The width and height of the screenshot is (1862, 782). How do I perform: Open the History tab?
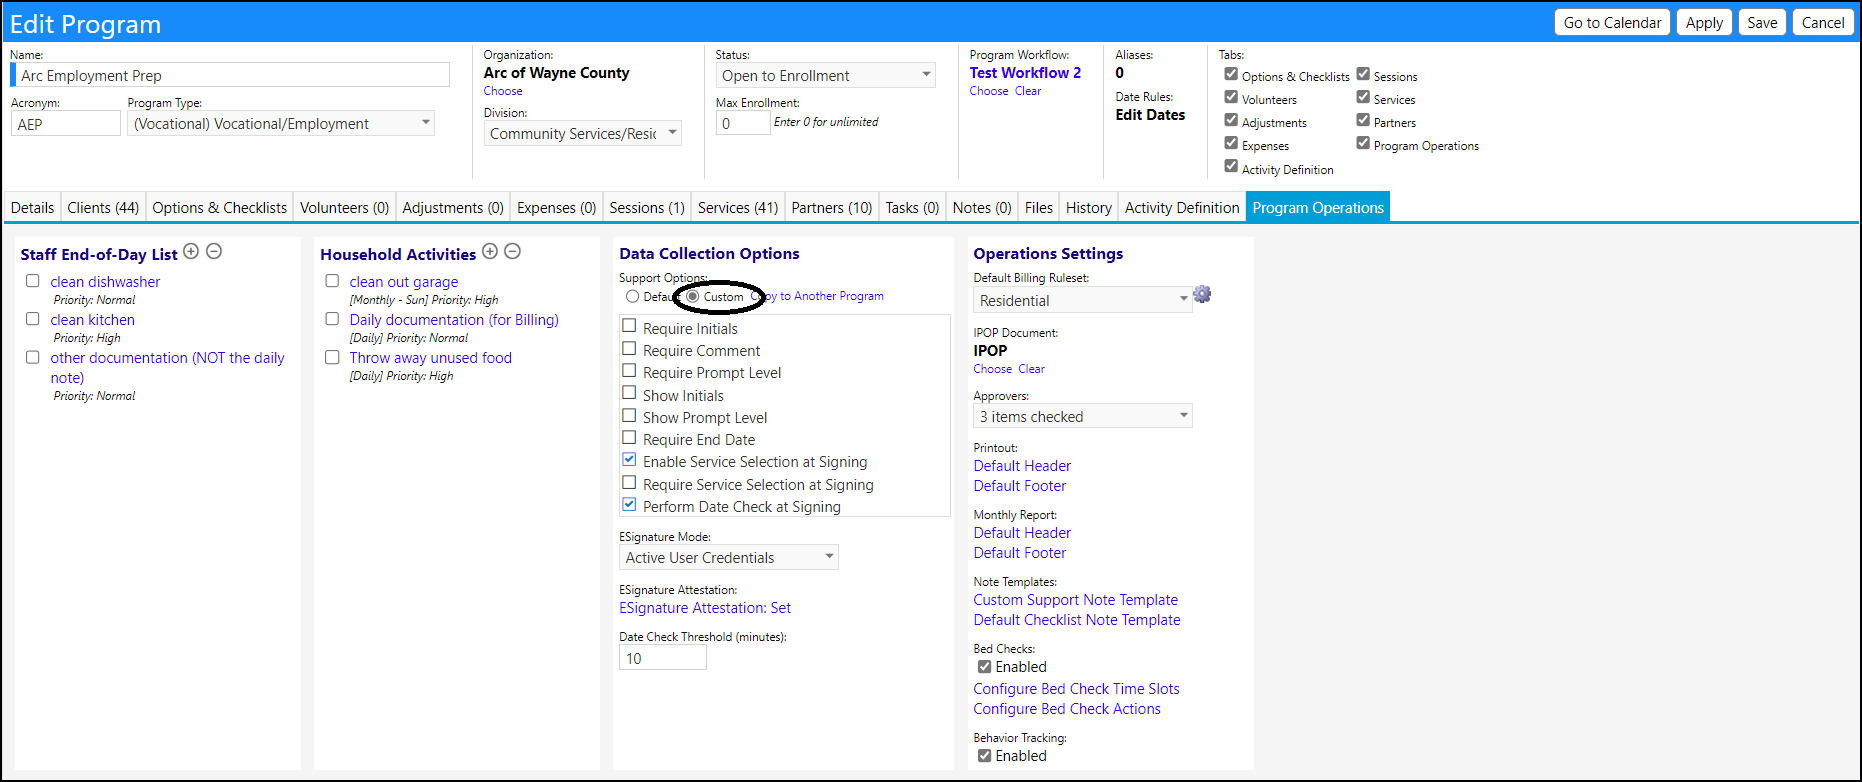(1089, 207)
